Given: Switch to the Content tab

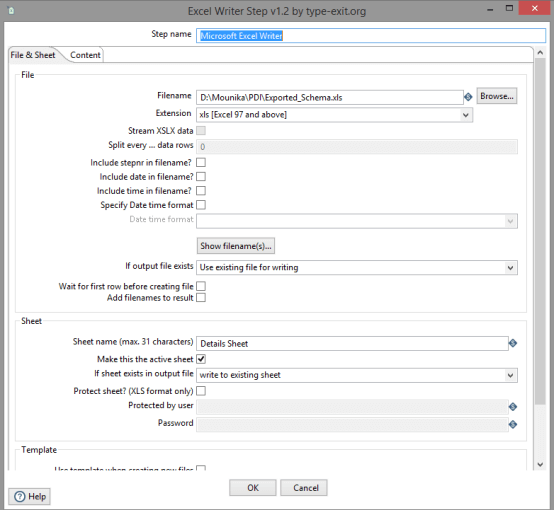Looking at the screenshot, I should 85,55.
